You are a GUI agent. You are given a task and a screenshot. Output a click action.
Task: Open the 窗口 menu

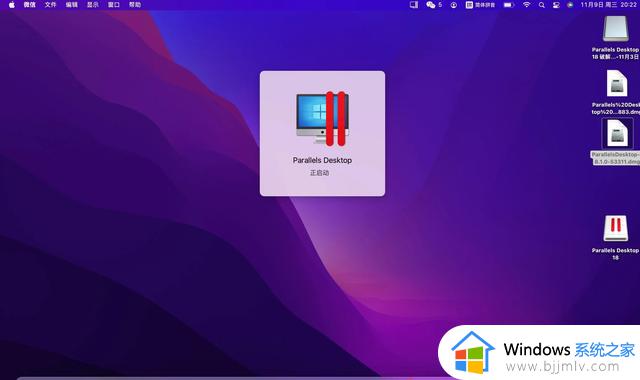click(x=114, y=5)
